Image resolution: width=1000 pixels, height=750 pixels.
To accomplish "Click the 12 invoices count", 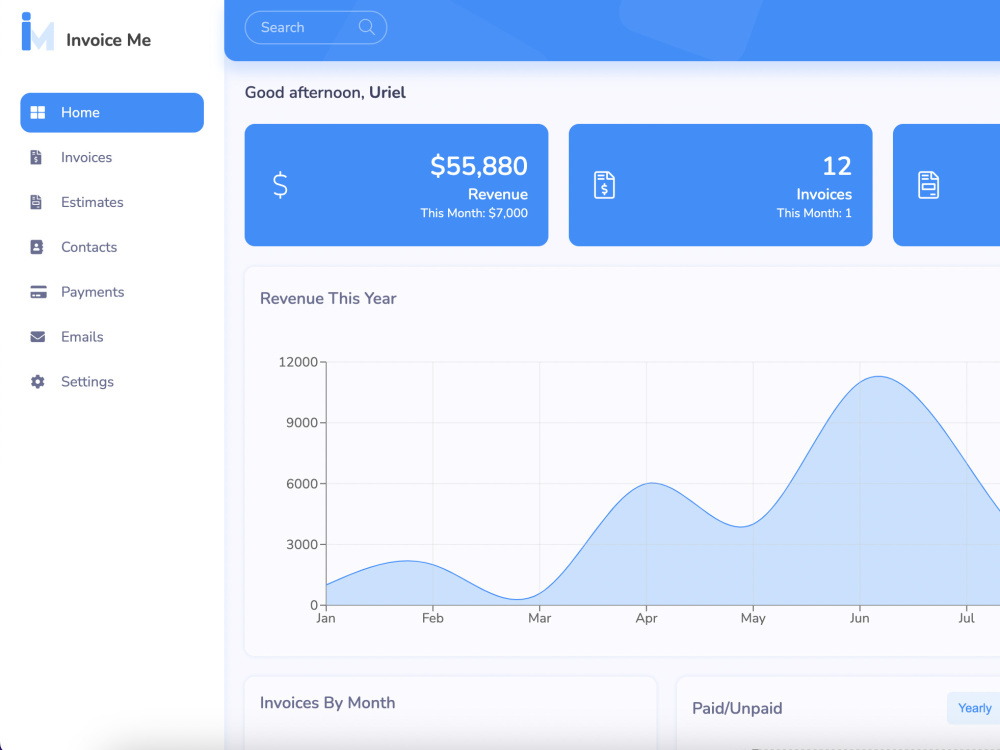I will tap(837, 166).
